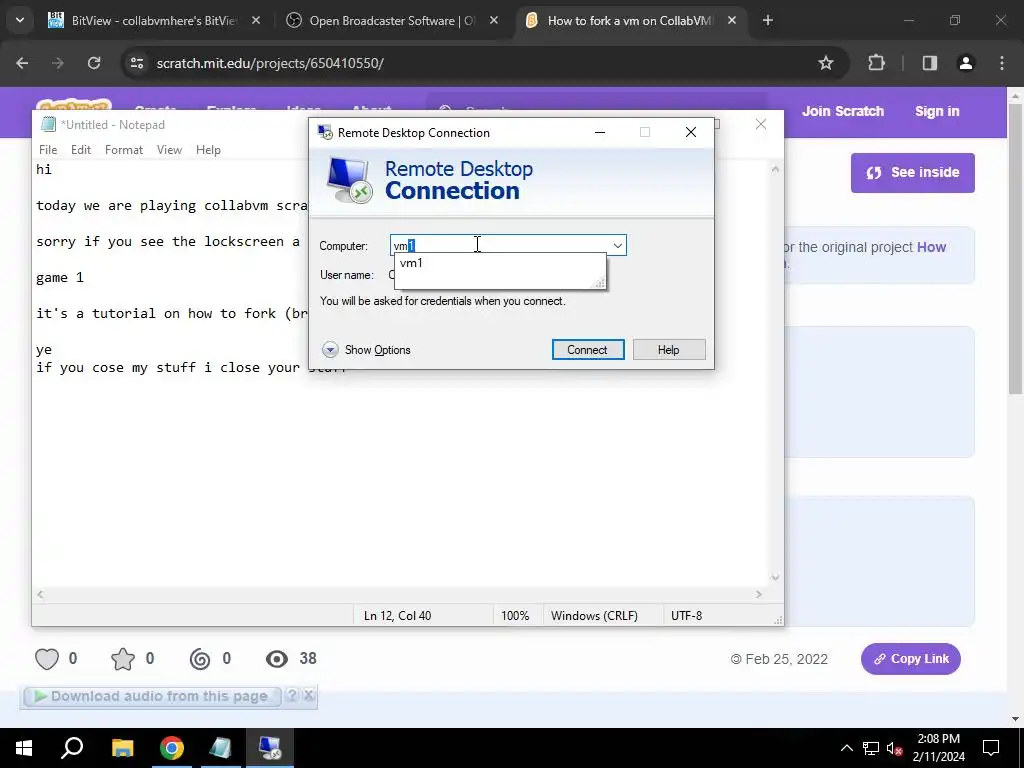Favorite the project with the star icon
The image size is (1024, 768).
click(123, 659)
